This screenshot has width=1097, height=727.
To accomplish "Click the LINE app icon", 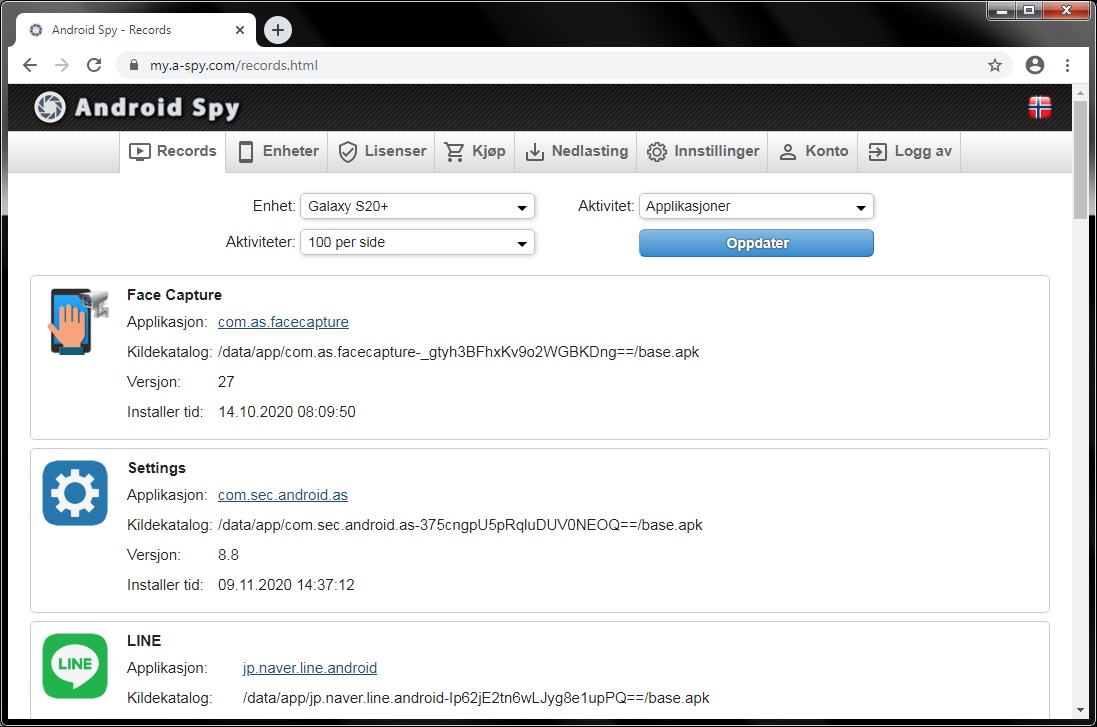I will tap(75, 665).
